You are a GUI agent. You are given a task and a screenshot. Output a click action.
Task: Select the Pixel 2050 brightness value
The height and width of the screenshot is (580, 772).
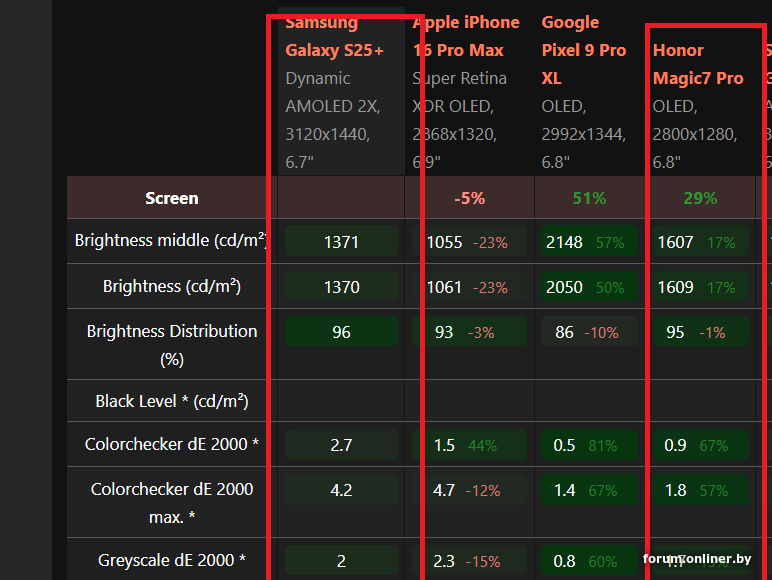[x=564, y=287]
